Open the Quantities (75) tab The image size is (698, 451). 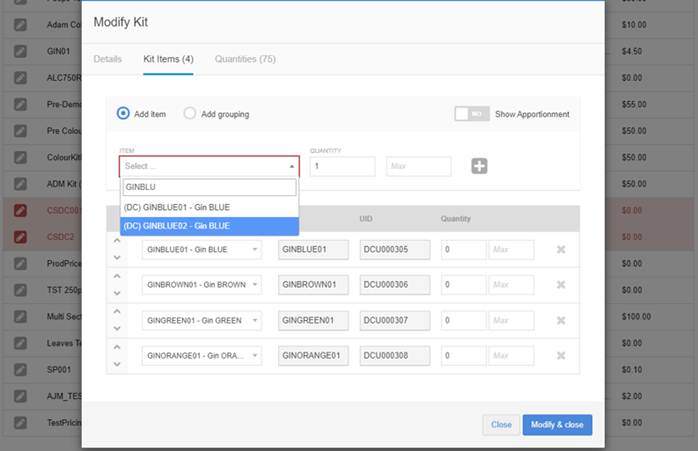245,59
